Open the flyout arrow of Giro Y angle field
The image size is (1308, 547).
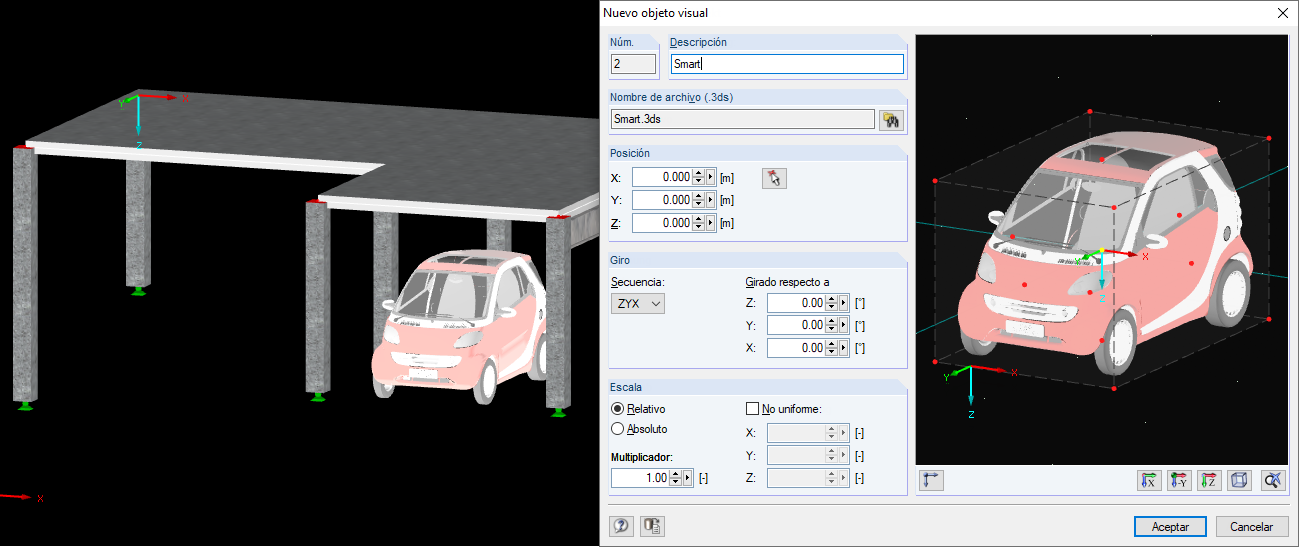point(845,326)
